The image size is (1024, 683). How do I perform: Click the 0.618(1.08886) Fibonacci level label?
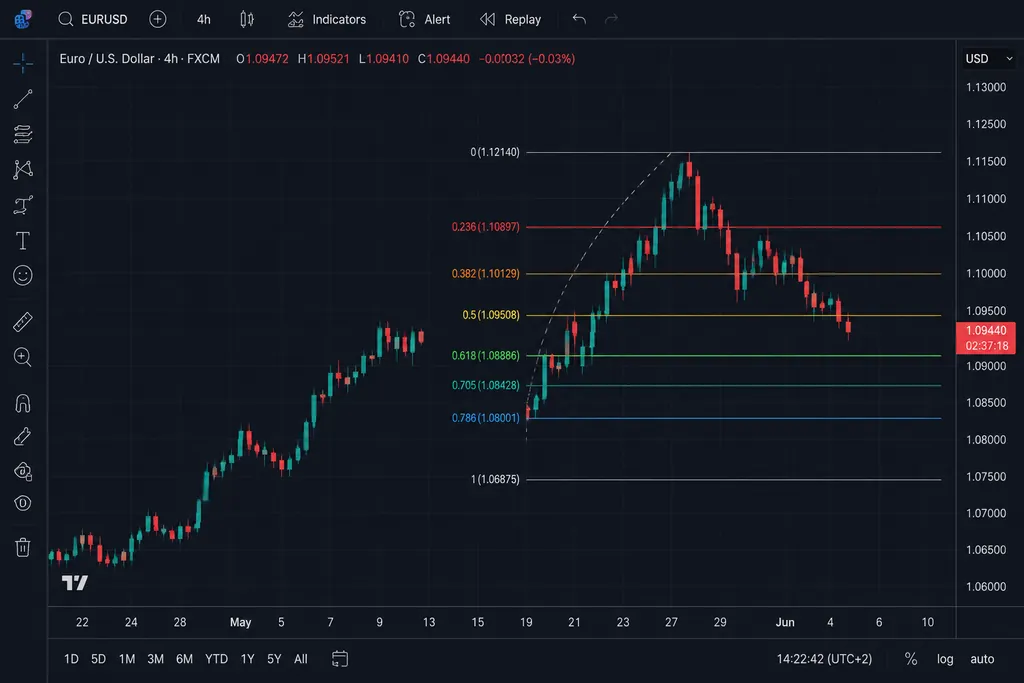point(486,356)
